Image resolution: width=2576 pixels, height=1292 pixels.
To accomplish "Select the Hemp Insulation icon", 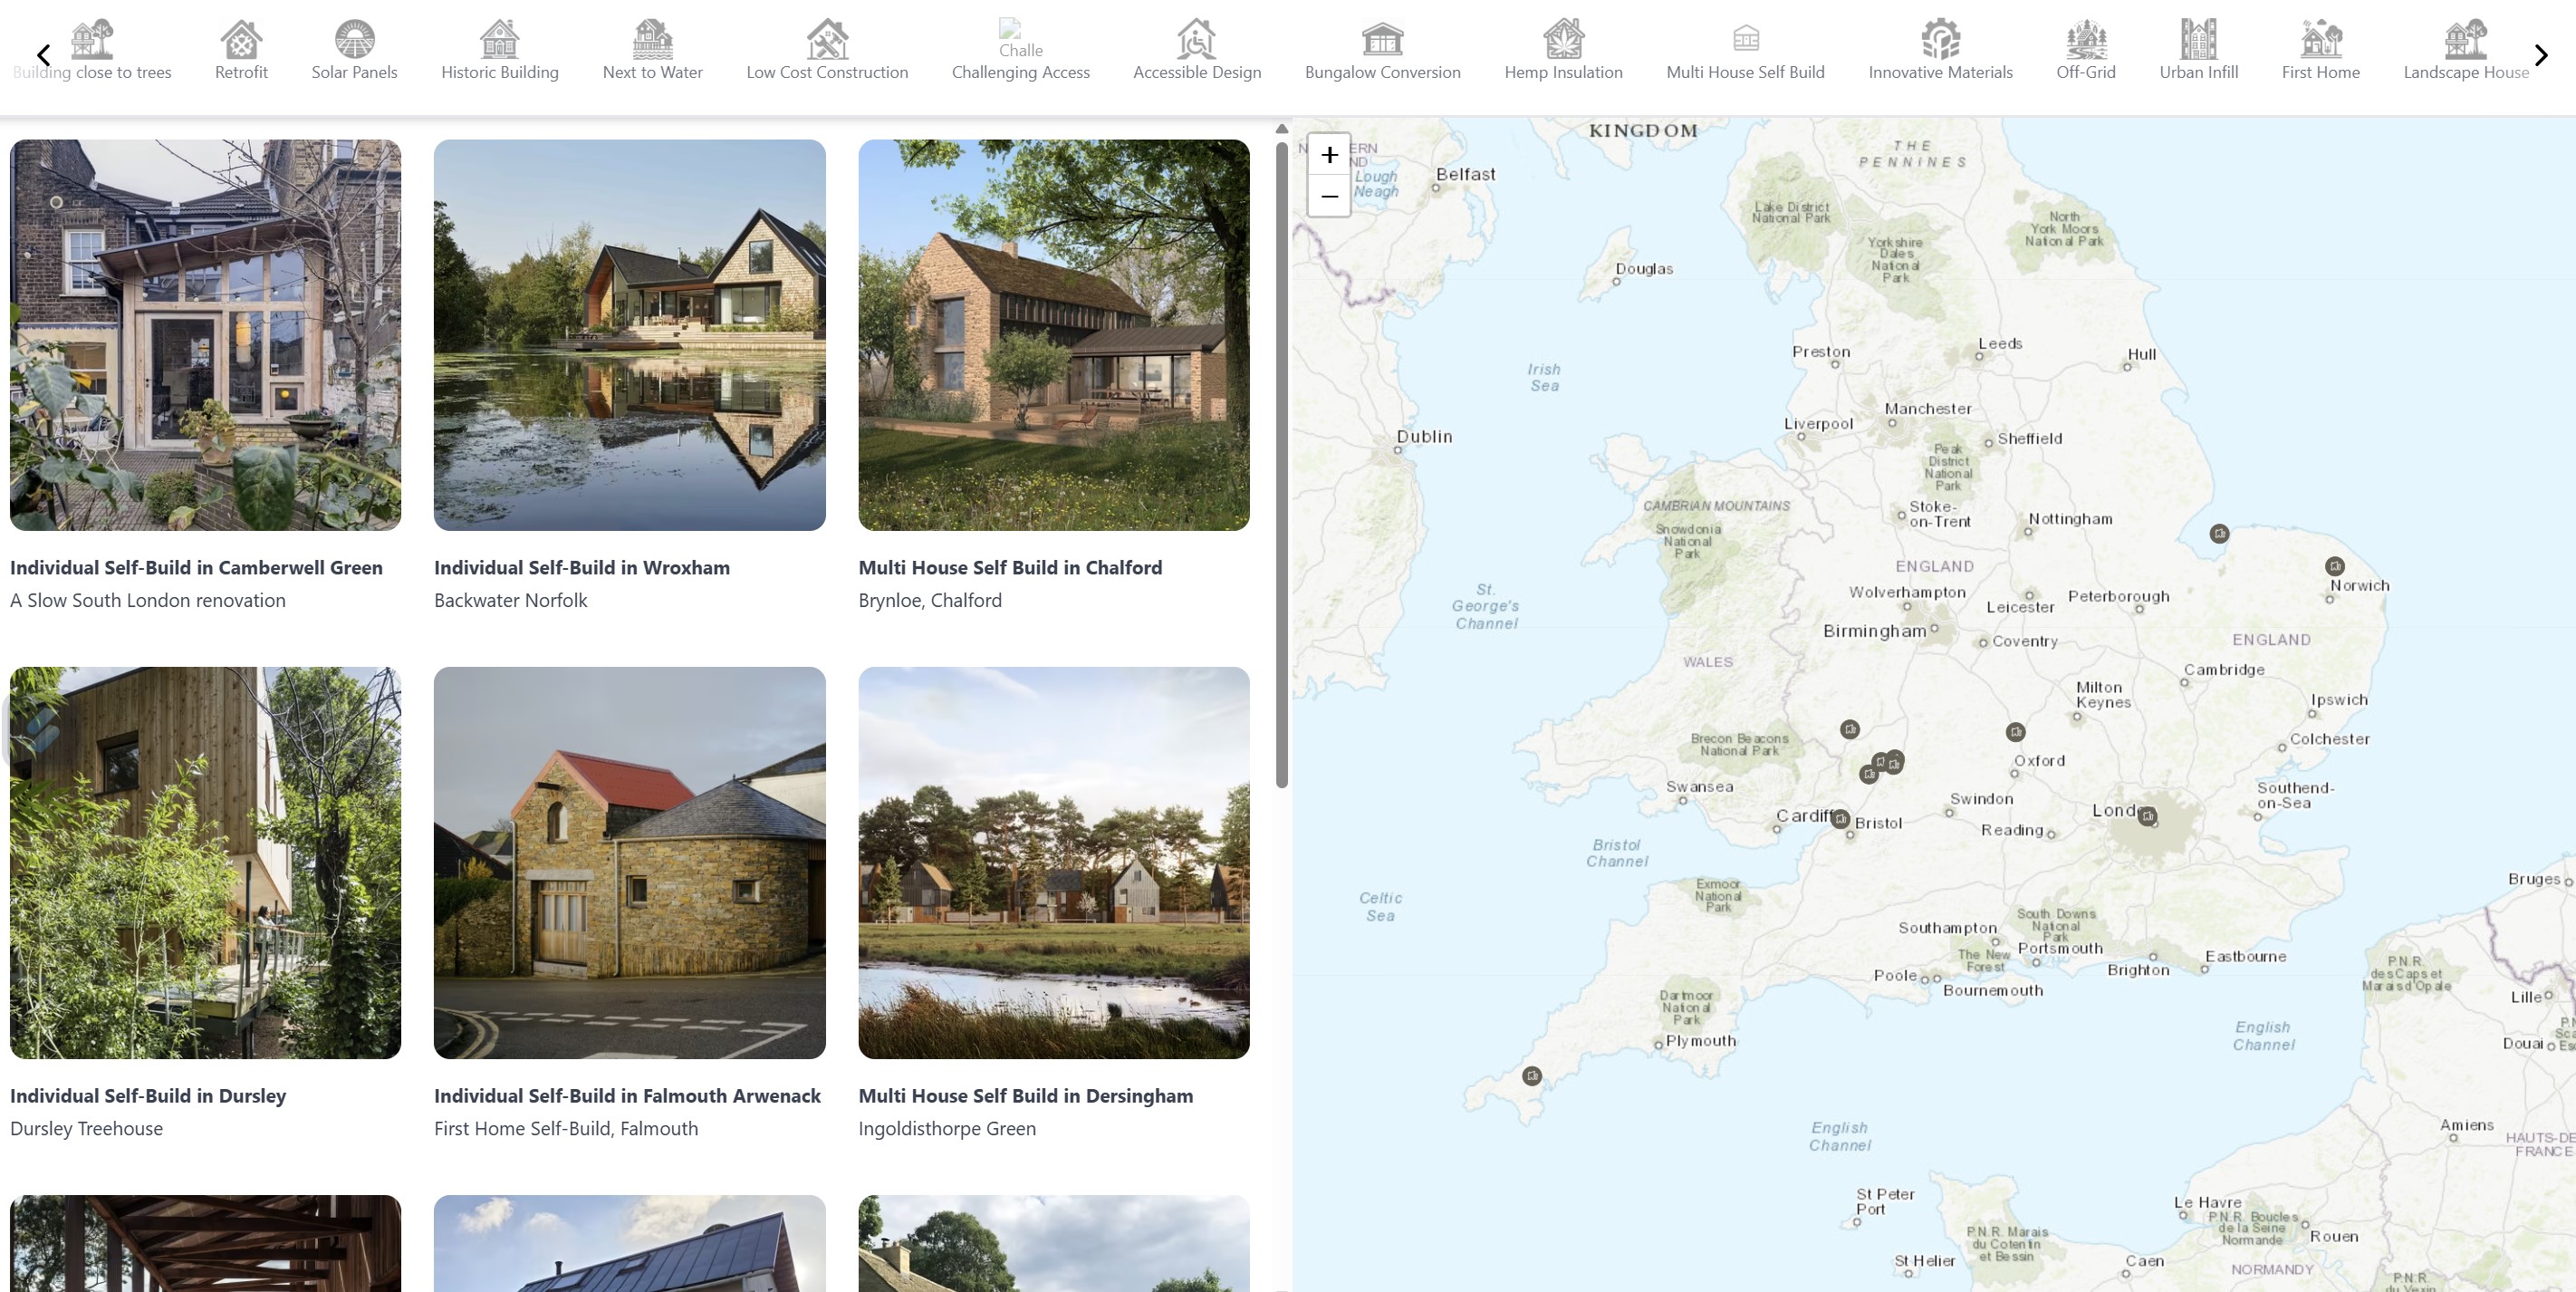I will [1564, 40].
